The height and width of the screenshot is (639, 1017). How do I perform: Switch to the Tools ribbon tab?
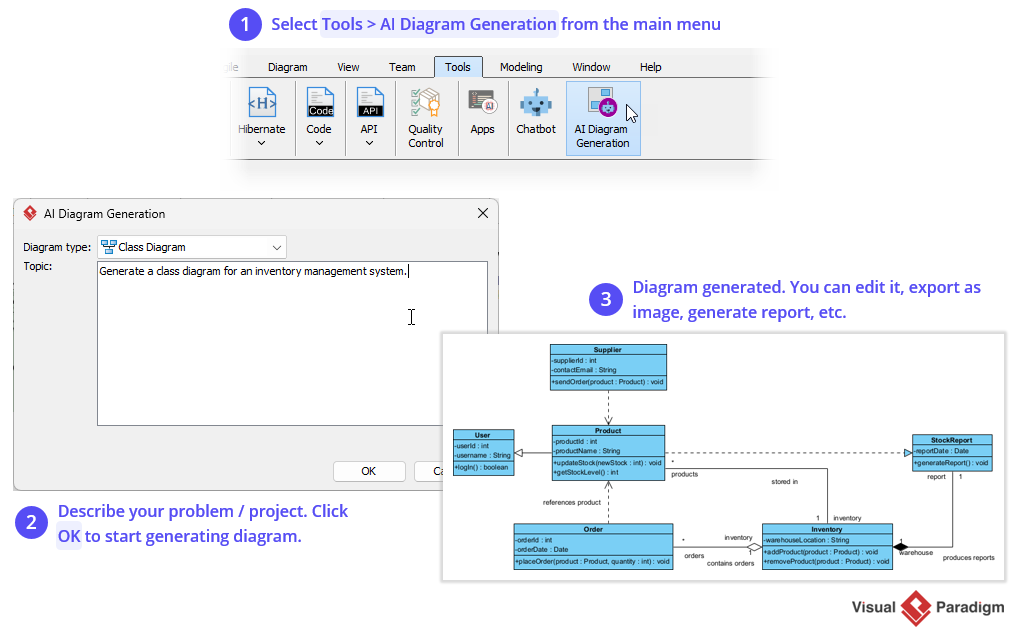458,67
